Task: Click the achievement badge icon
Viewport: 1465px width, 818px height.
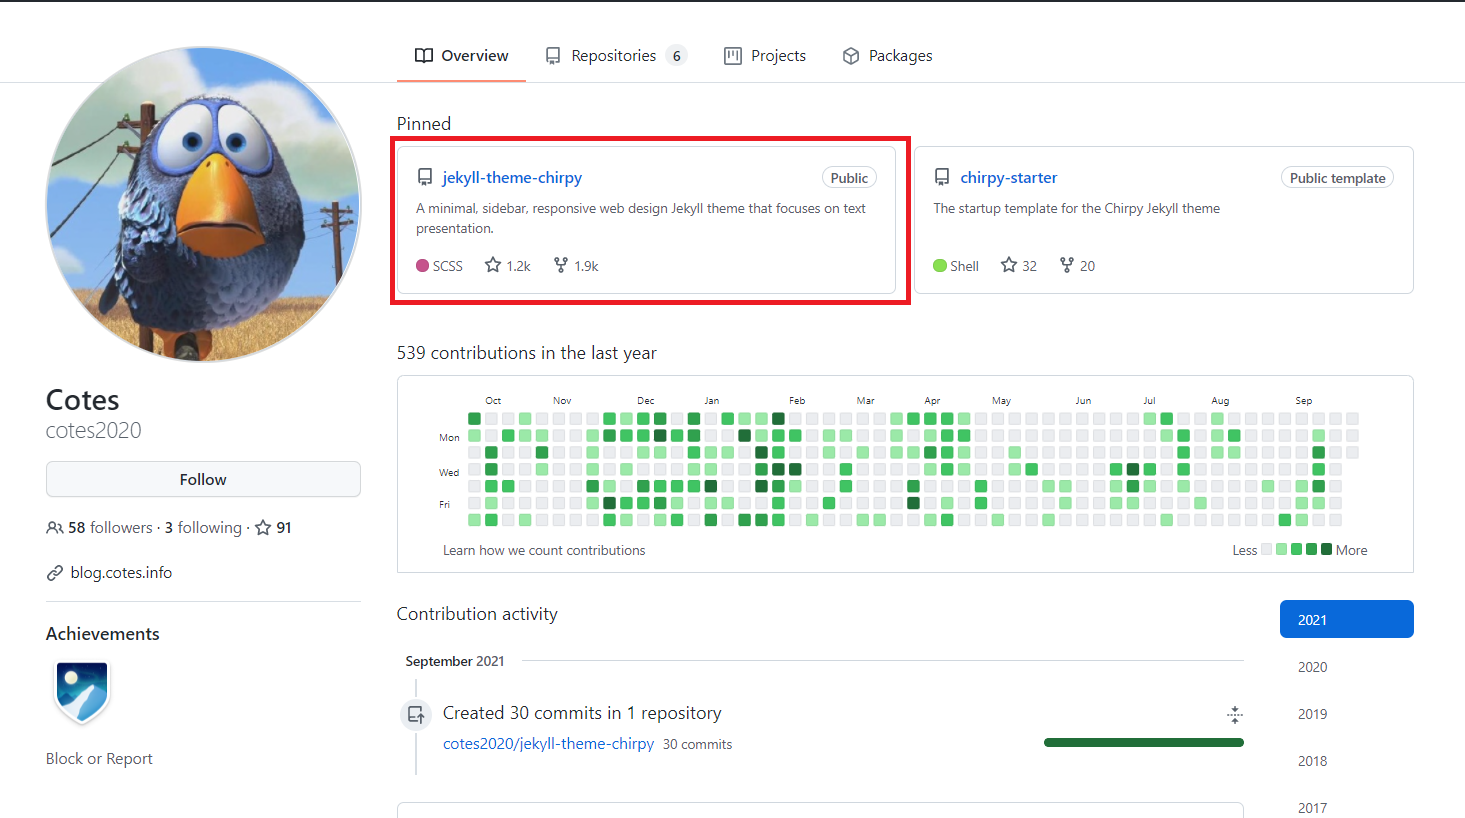Action: pos(82,692)
